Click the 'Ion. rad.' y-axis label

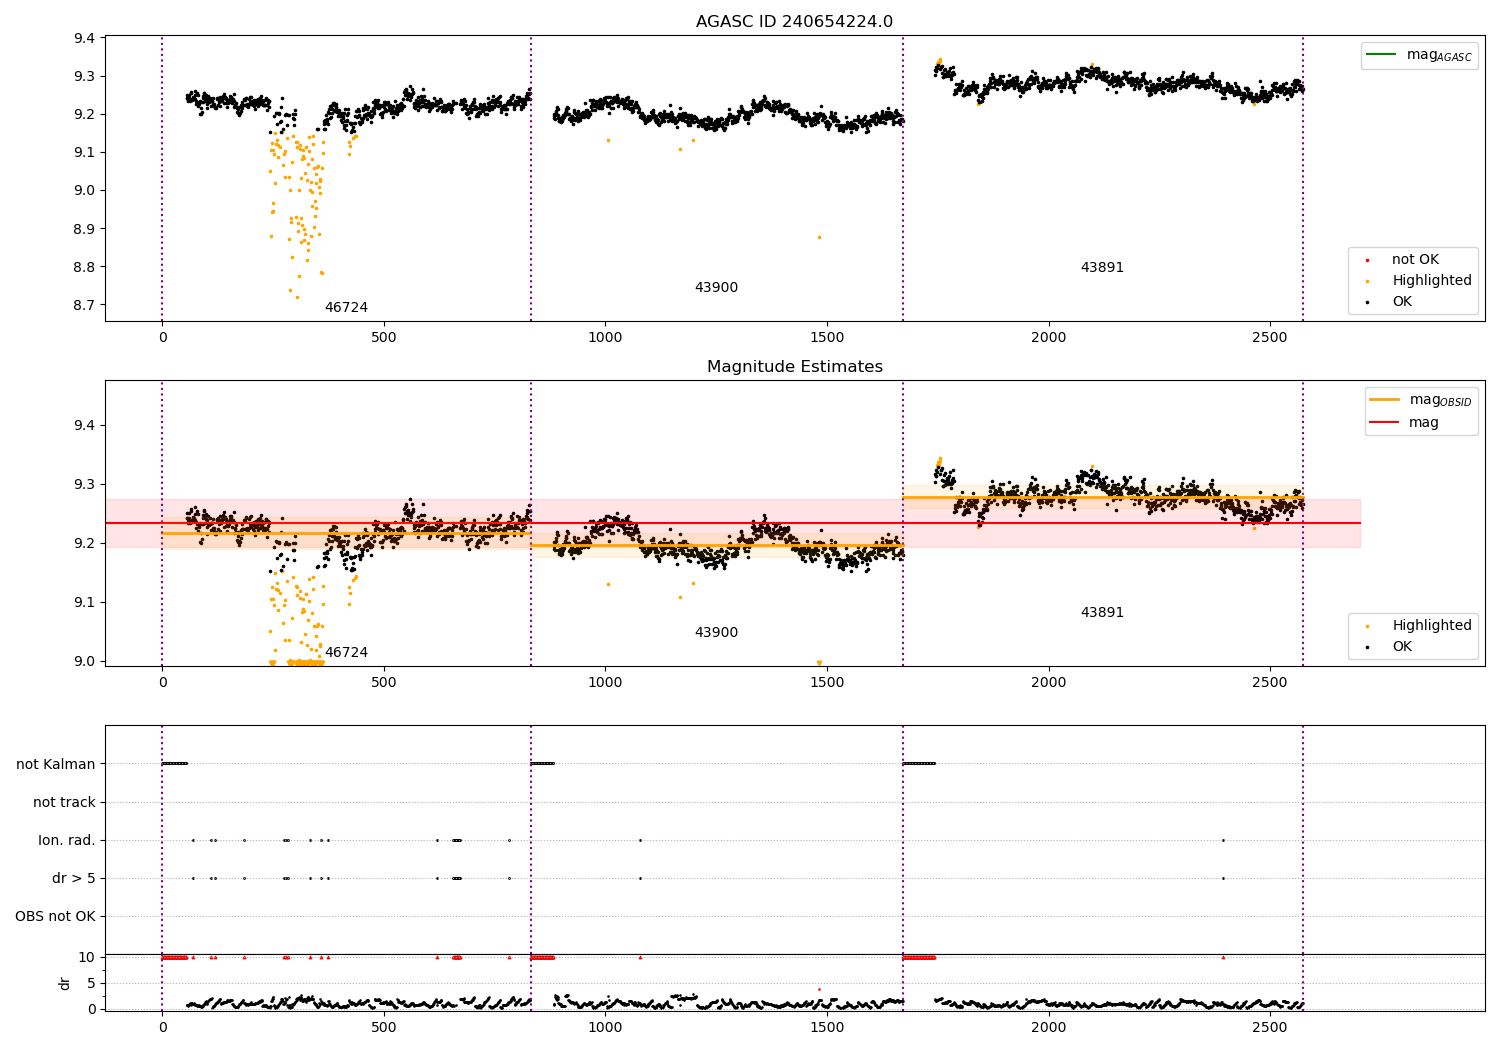pos(67,840)
